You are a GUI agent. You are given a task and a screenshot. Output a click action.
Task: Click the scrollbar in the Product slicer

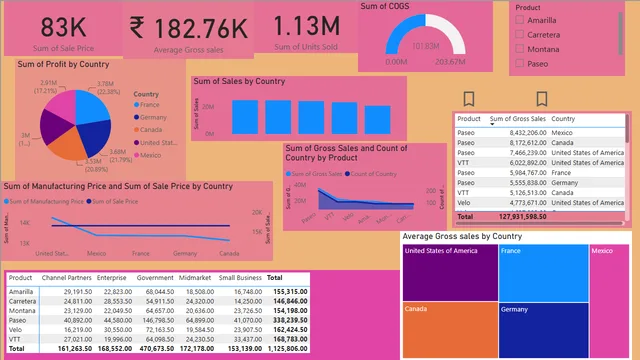click(x=620, y=33)
